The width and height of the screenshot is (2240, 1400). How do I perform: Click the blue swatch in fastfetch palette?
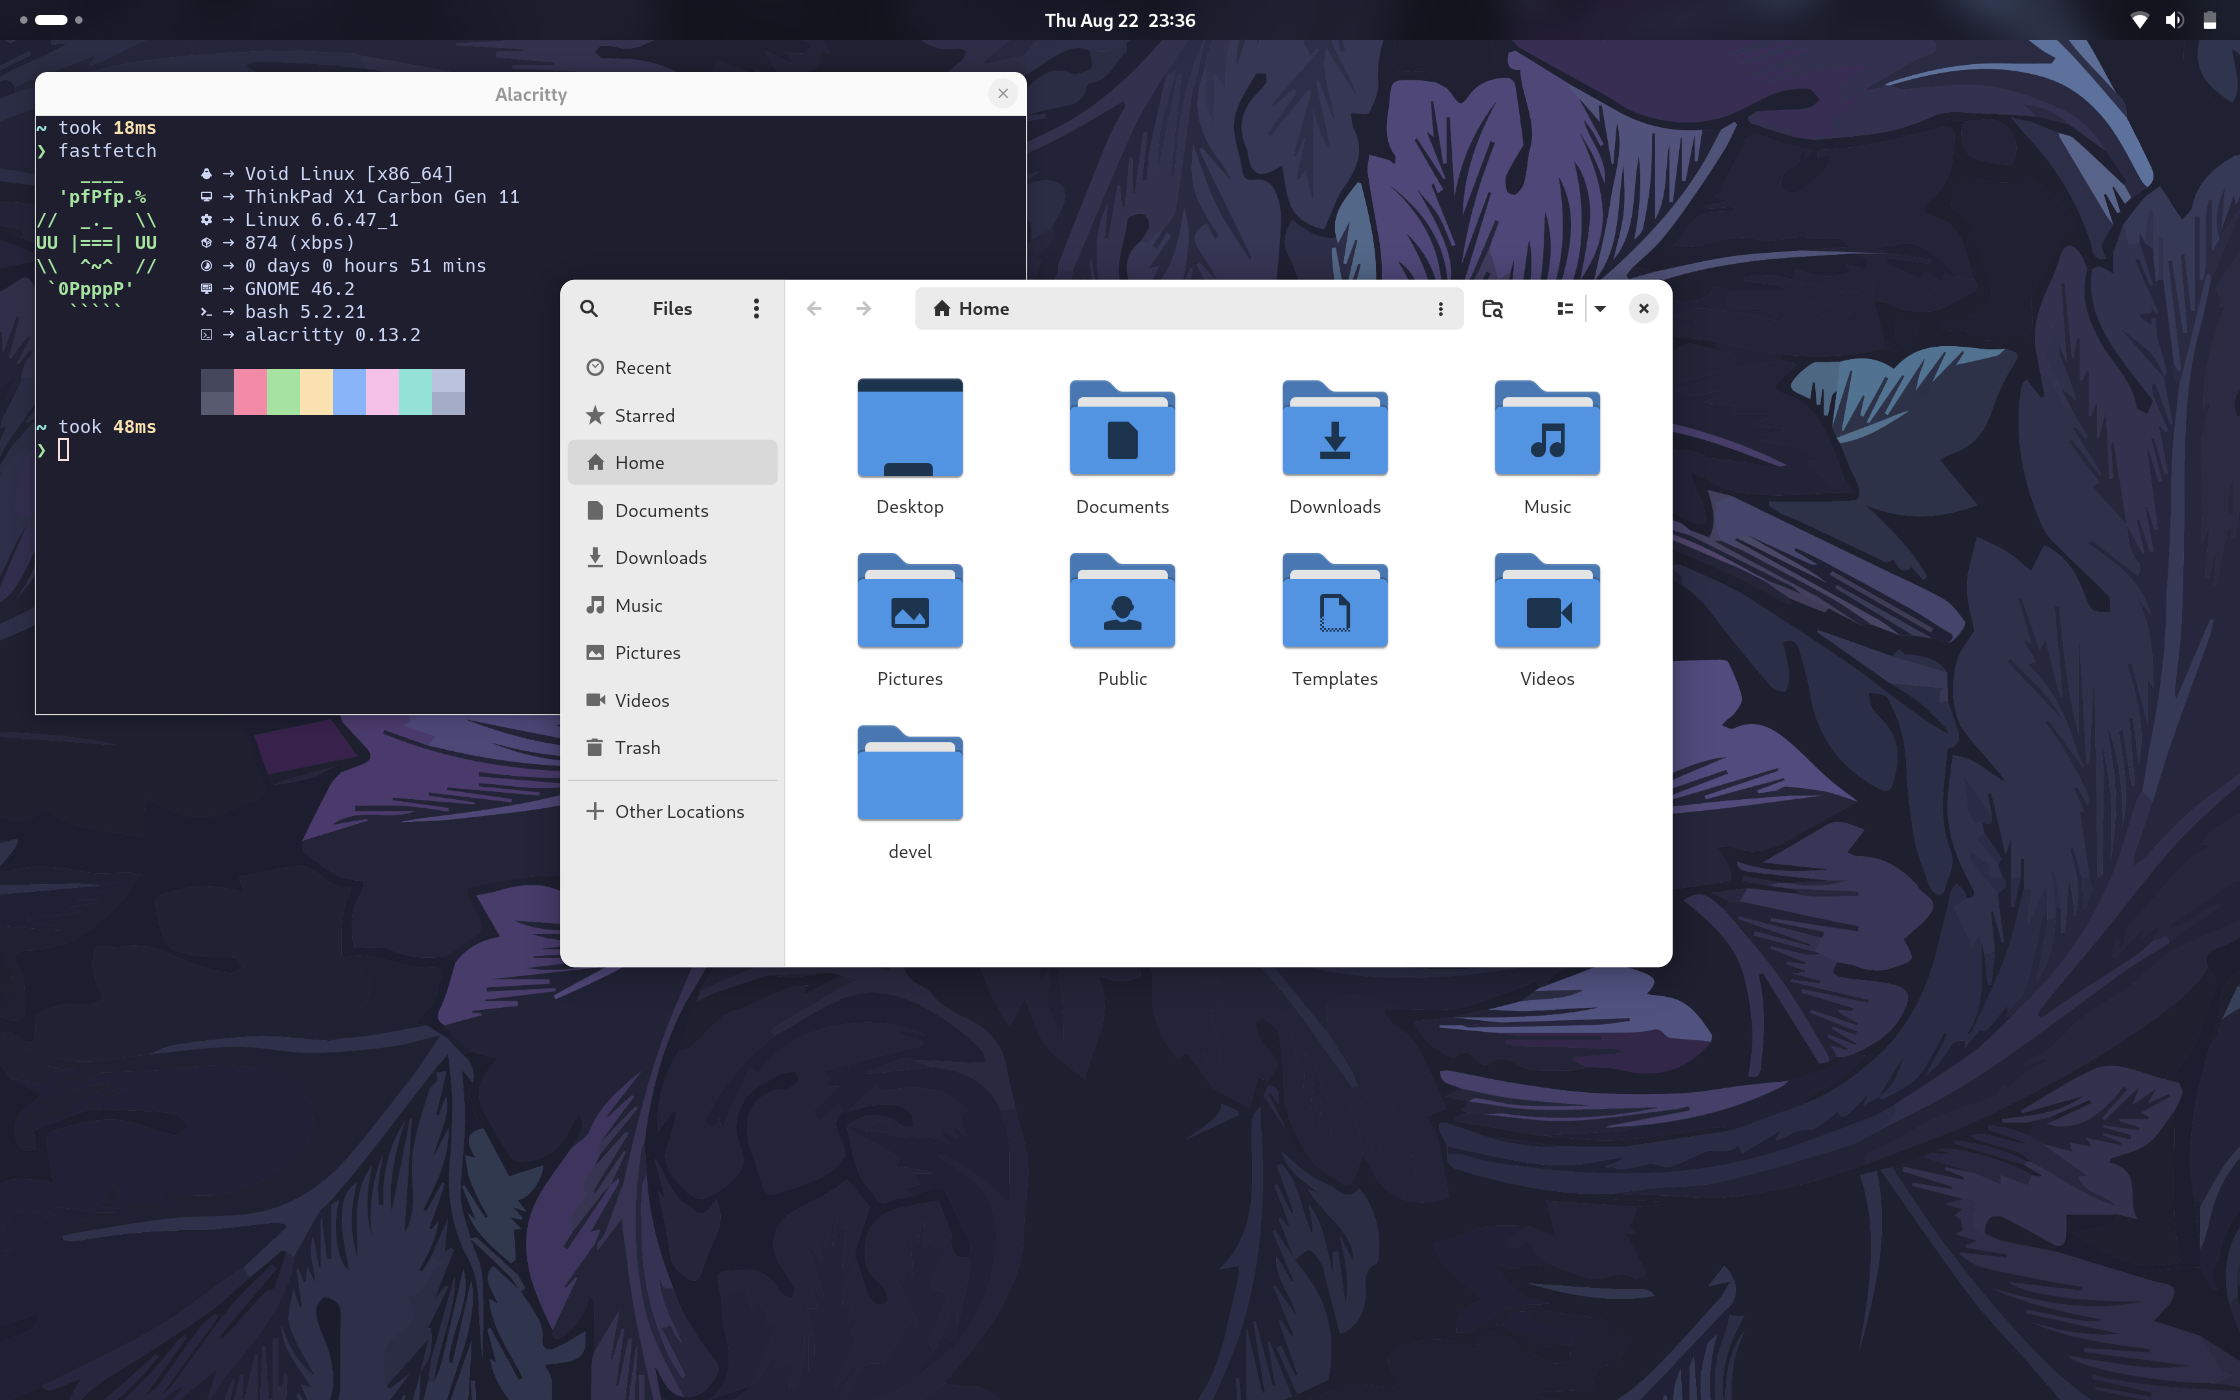tap(349, 392)
